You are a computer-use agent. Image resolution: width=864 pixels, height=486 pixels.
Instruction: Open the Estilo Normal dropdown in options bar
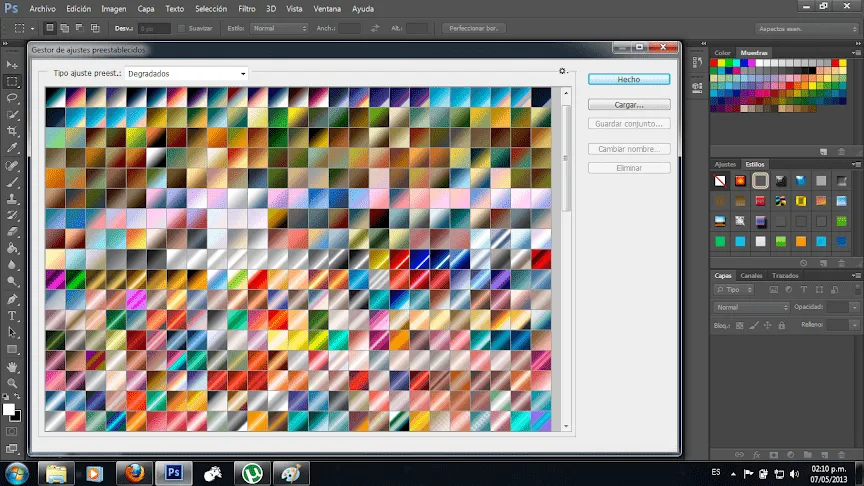click(279, 28)
